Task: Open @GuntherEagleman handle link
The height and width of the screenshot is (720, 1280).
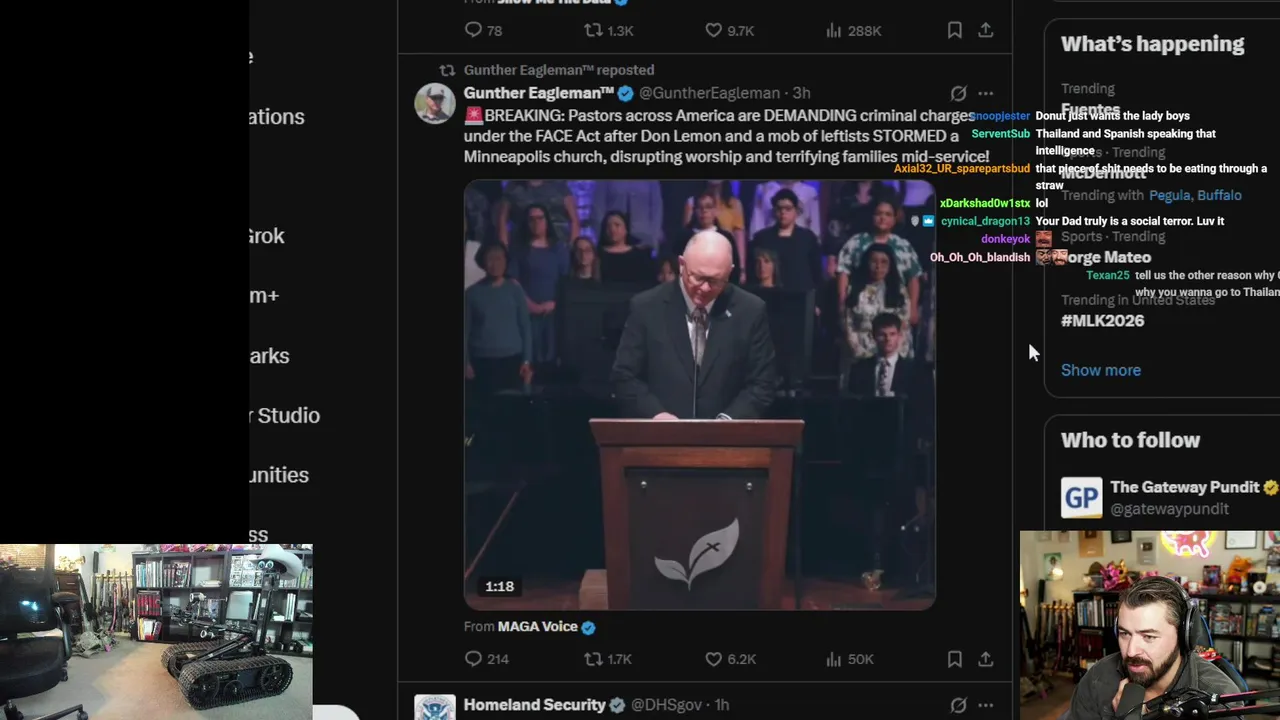Action: [x=709, y=93]
